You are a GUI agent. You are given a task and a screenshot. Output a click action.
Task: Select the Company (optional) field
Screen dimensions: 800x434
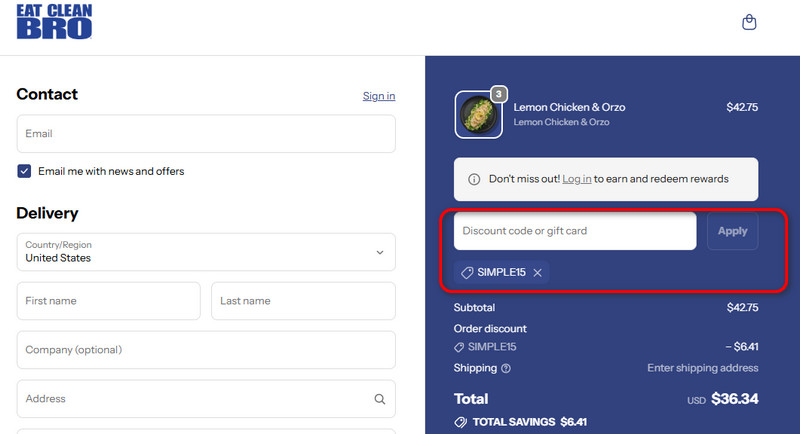pyautogui.click(x=206, y=350)
